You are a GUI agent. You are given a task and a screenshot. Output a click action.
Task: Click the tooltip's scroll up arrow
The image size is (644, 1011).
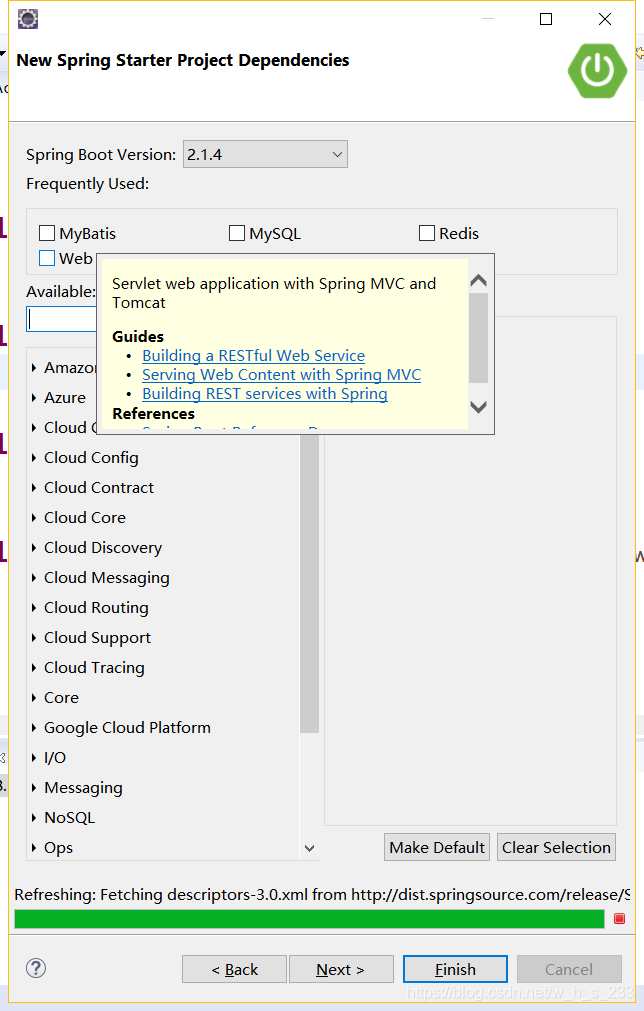[478, 280]
